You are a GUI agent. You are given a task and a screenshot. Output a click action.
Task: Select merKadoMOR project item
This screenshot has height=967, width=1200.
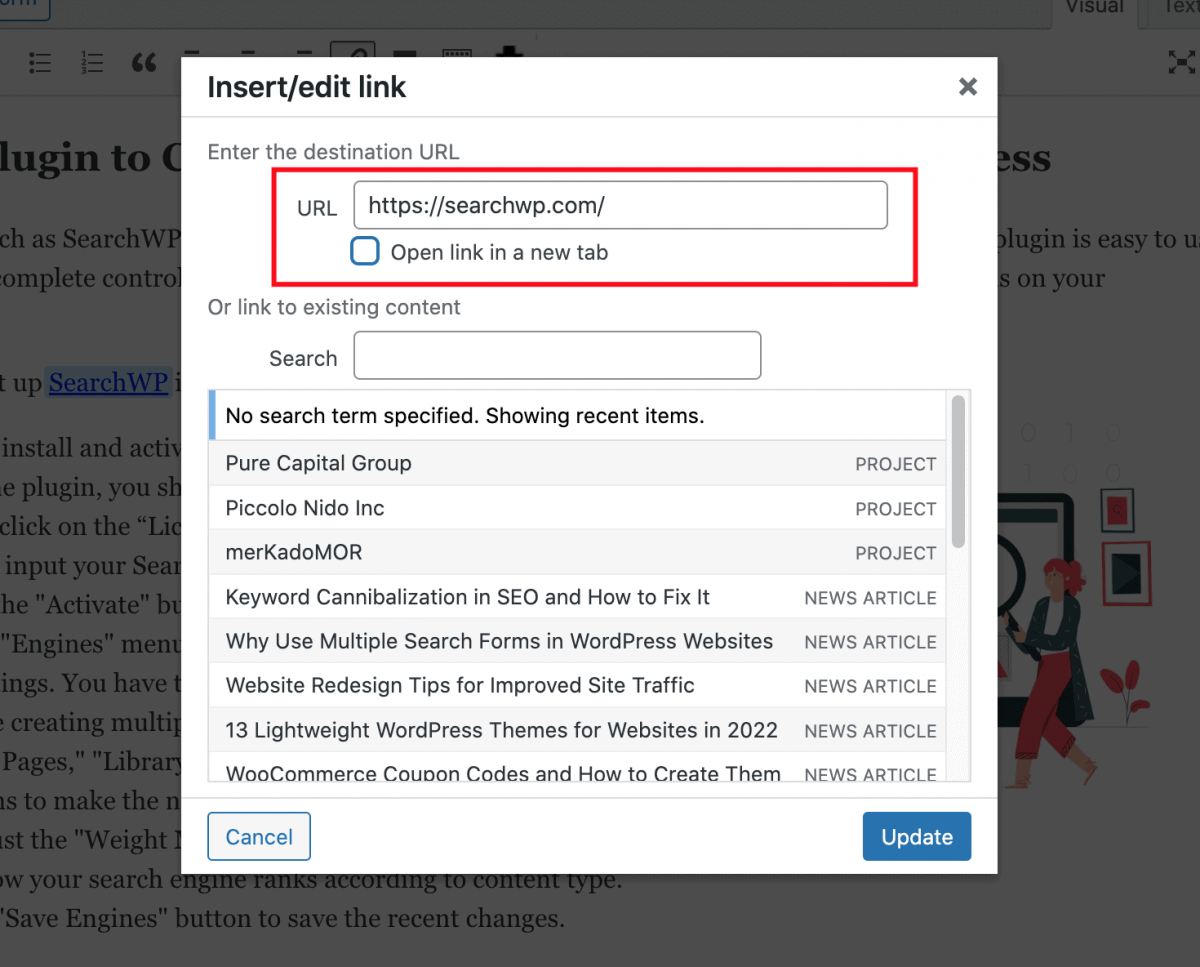click(x=577, y=552)
